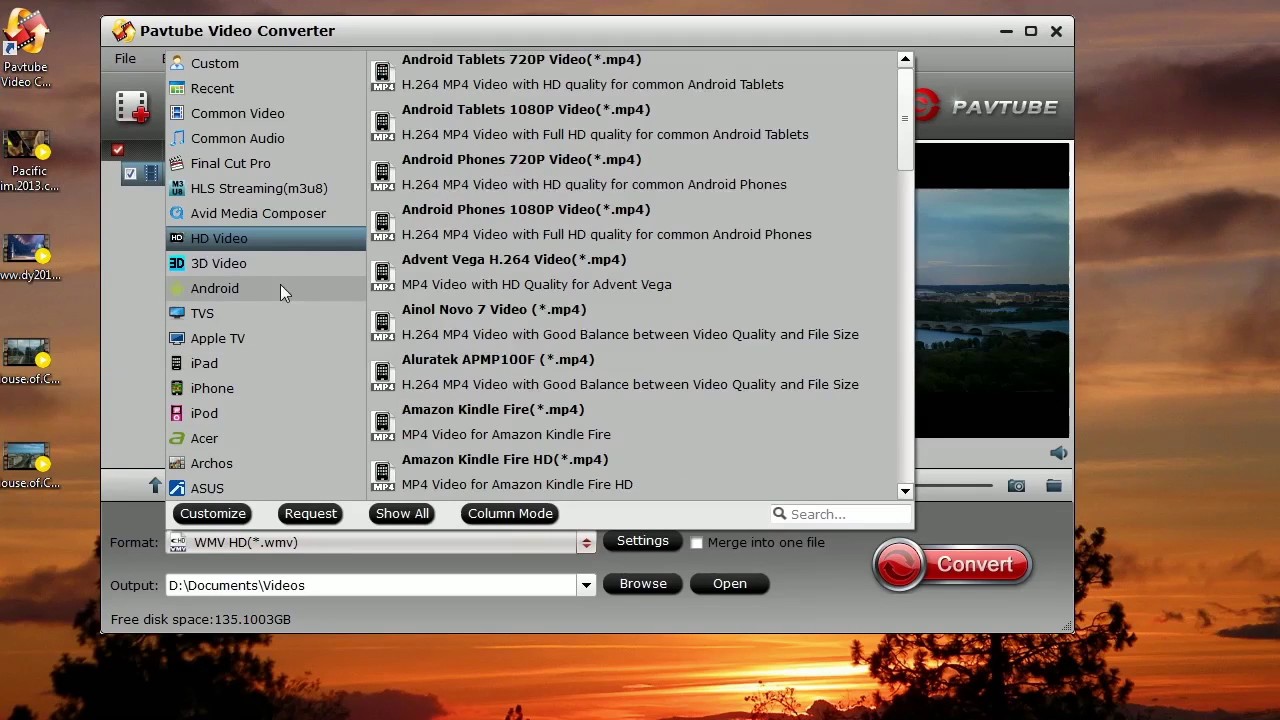
Task: Click the Customize button
Action: (213, 513)
